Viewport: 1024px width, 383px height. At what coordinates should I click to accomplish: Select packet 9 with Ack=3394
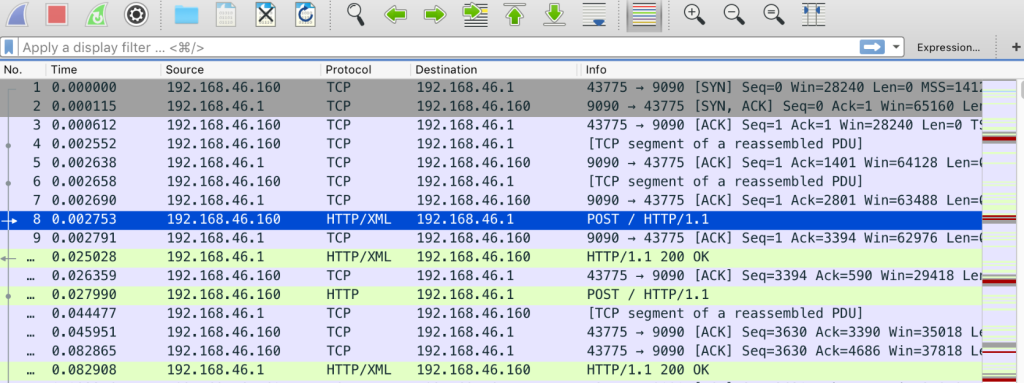click(x=490, y=239)
